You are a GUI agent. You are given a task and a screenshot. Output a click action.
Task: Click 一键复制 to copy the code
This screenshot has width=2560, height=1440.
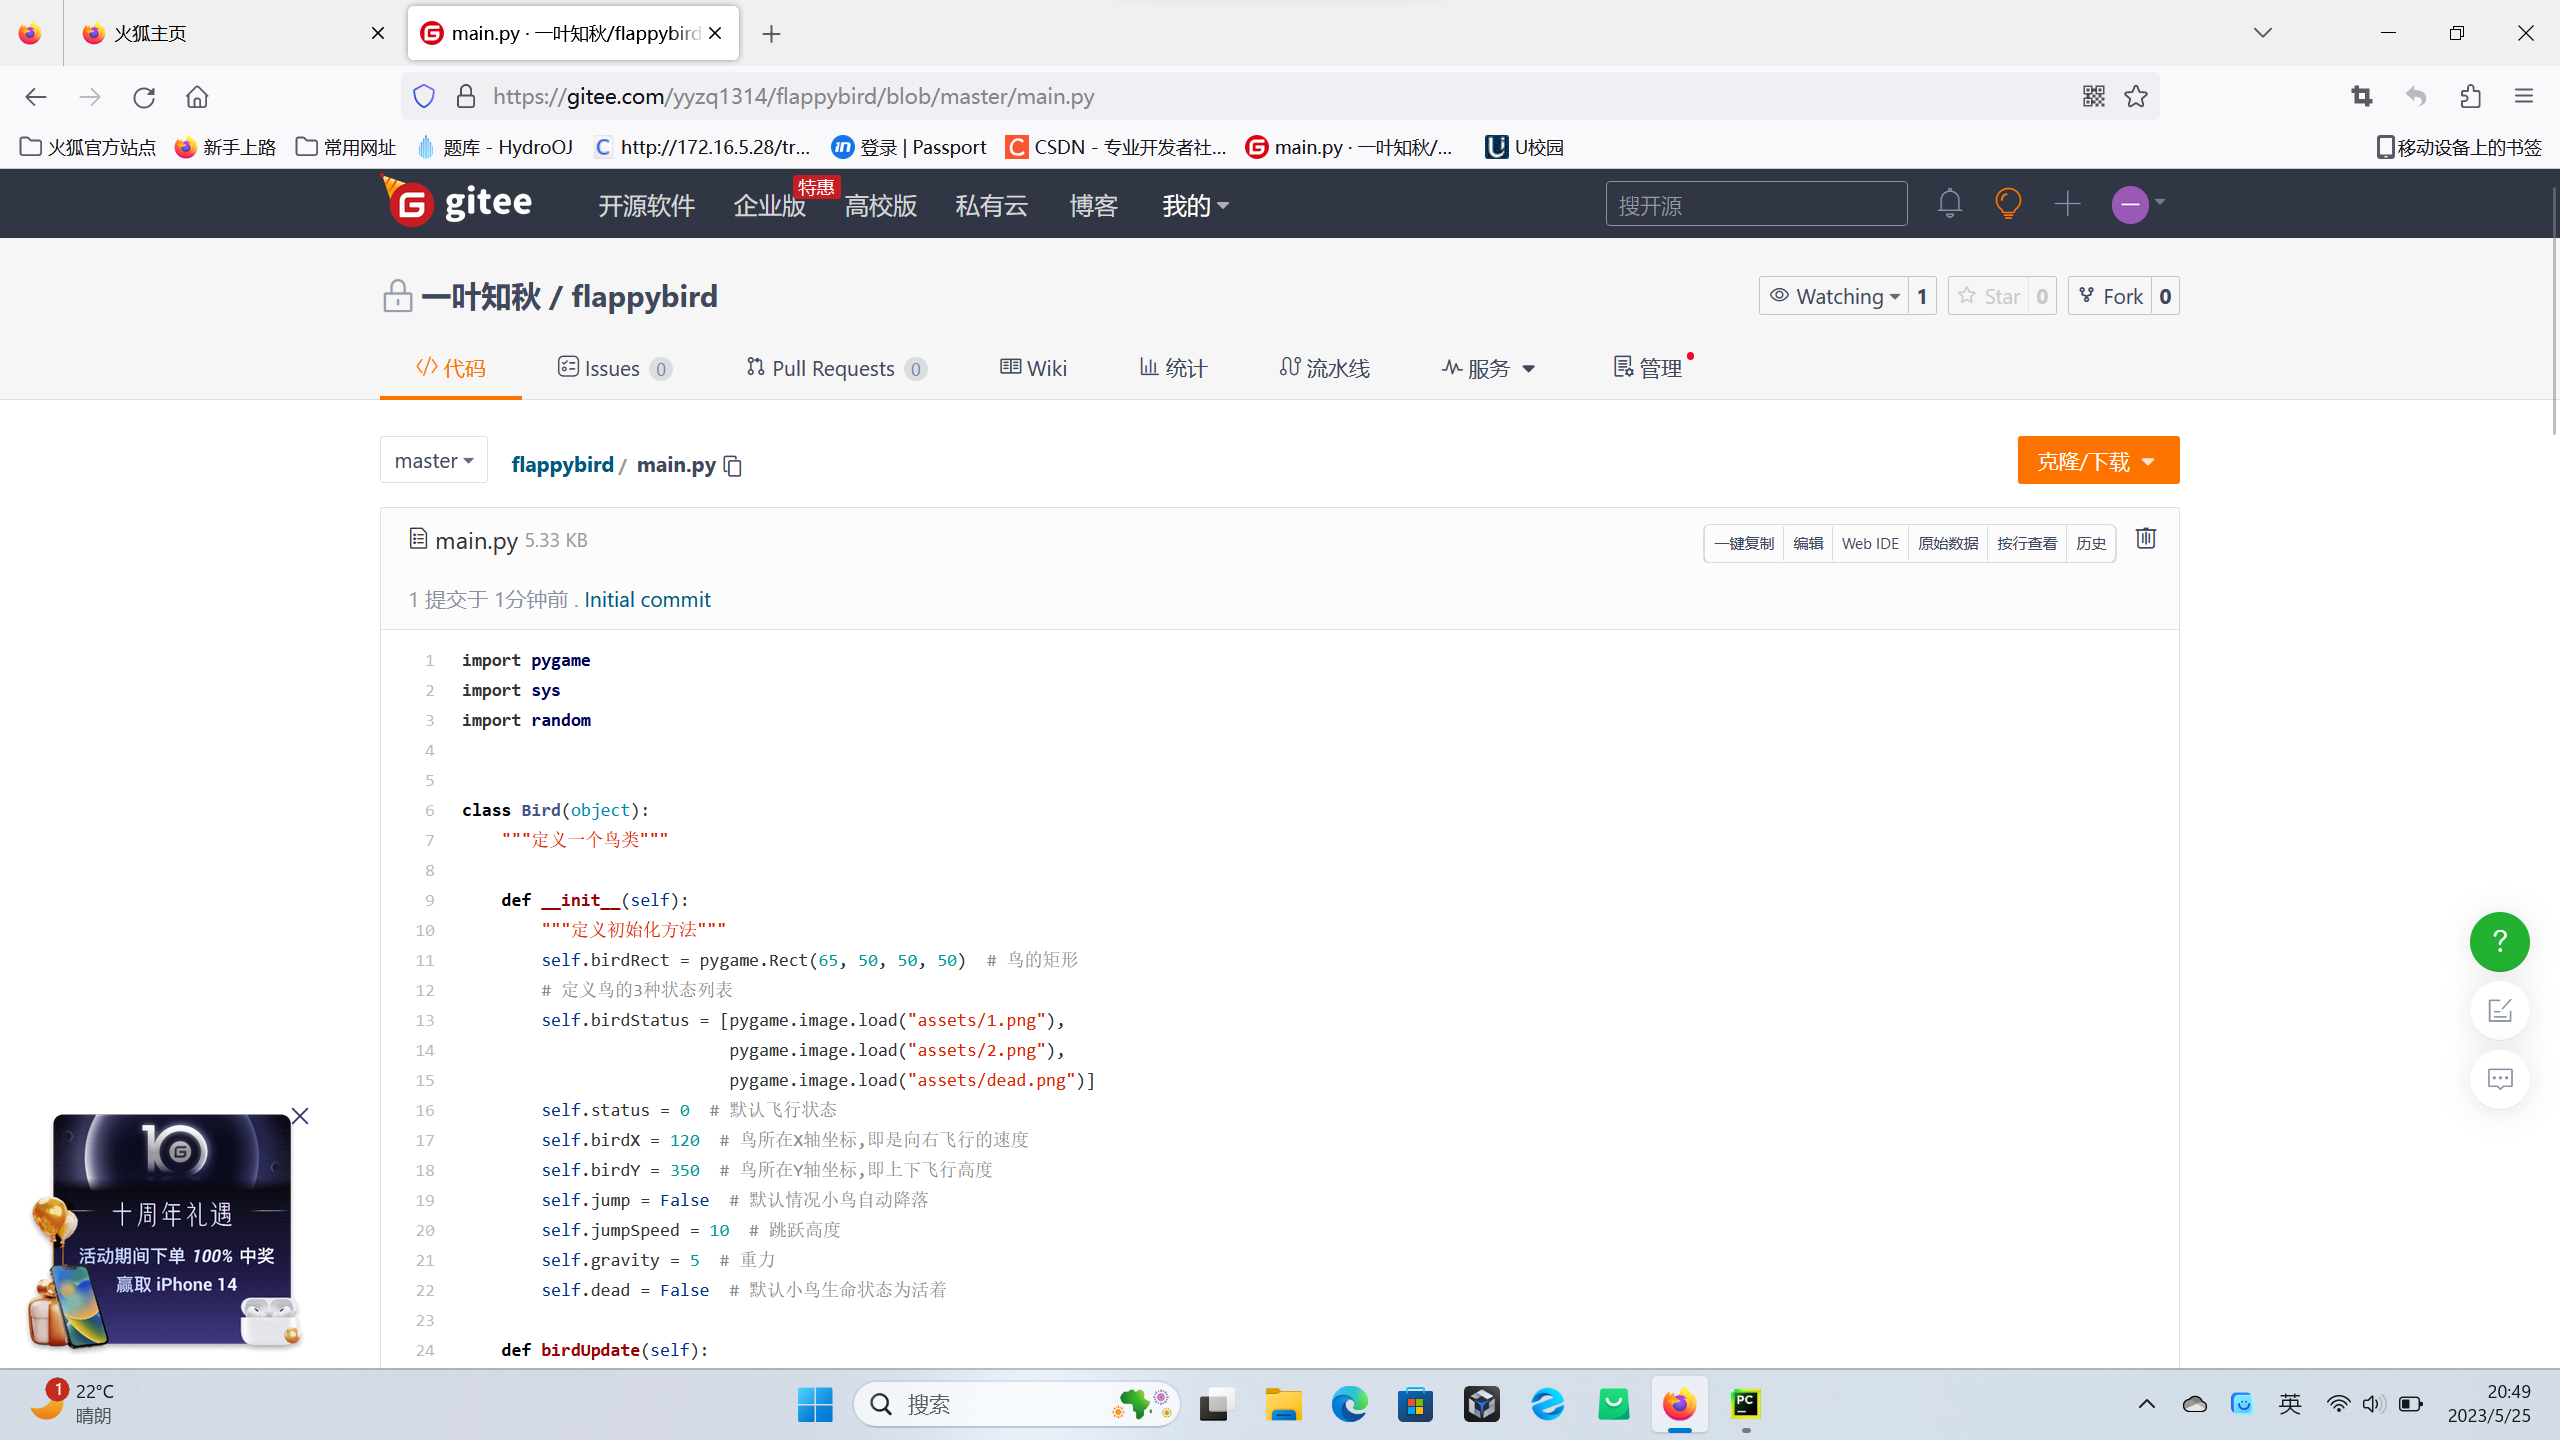(x=1743, y=544)
